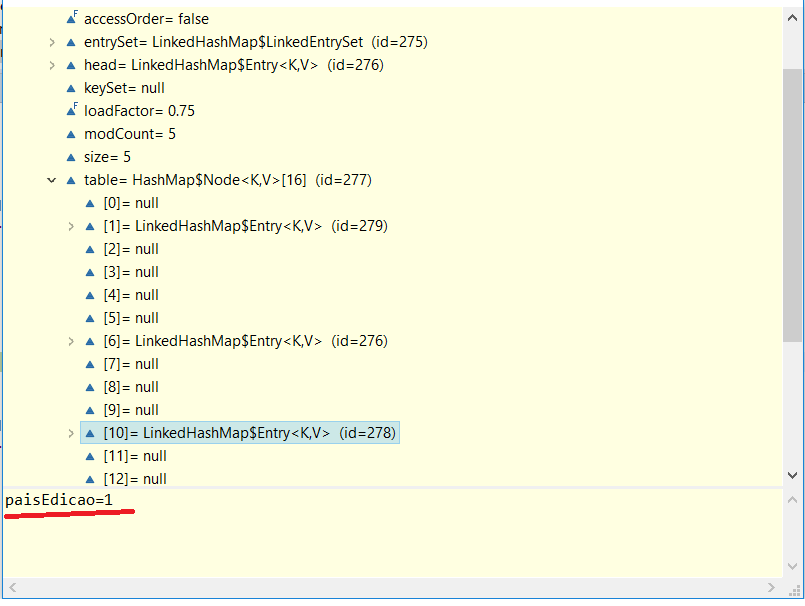Click the detail pane scroll-up arrow

click(792, 500)
